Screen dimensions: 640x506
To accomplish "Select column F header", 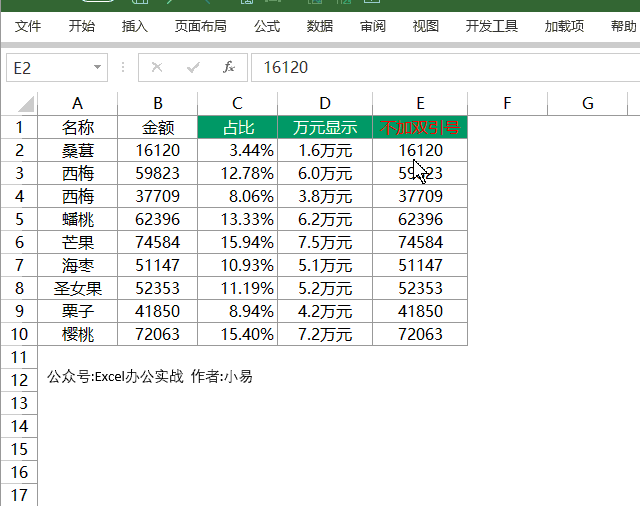I will point(507,104).
